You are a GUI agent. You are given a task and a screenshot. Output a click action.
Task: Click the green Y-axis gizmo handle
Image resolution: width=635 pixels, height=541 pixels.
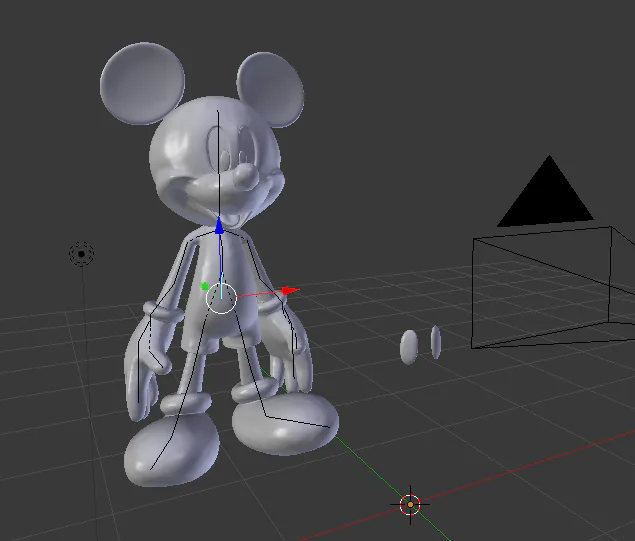click(x=205, y=286)
